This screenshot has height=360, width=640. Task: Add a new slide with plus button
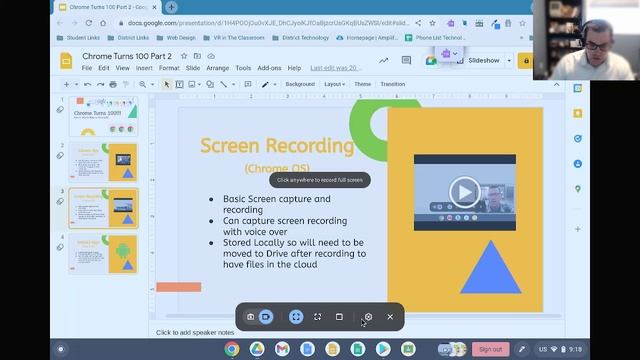(x=66, y=84)
